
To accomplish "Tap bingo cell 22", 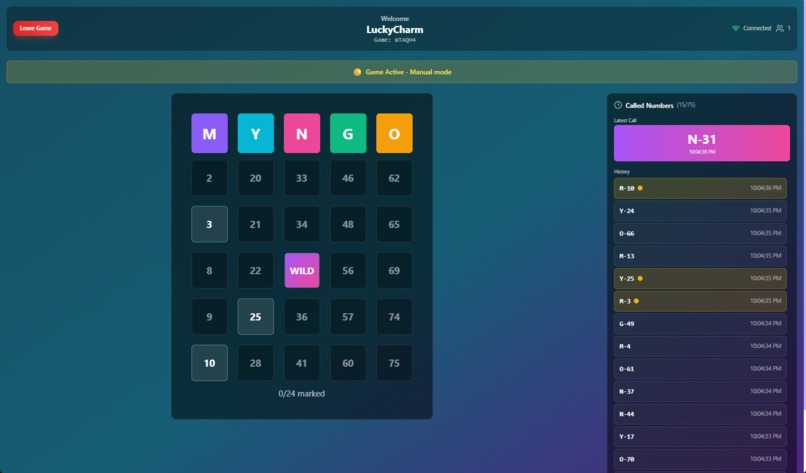I will 255,270.
